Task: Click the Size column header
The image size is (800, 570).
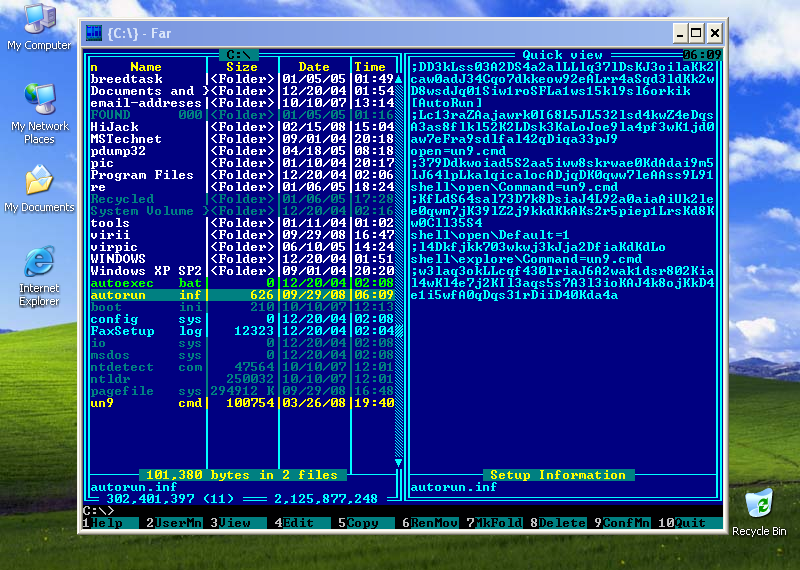Action: tap(242, 67)
